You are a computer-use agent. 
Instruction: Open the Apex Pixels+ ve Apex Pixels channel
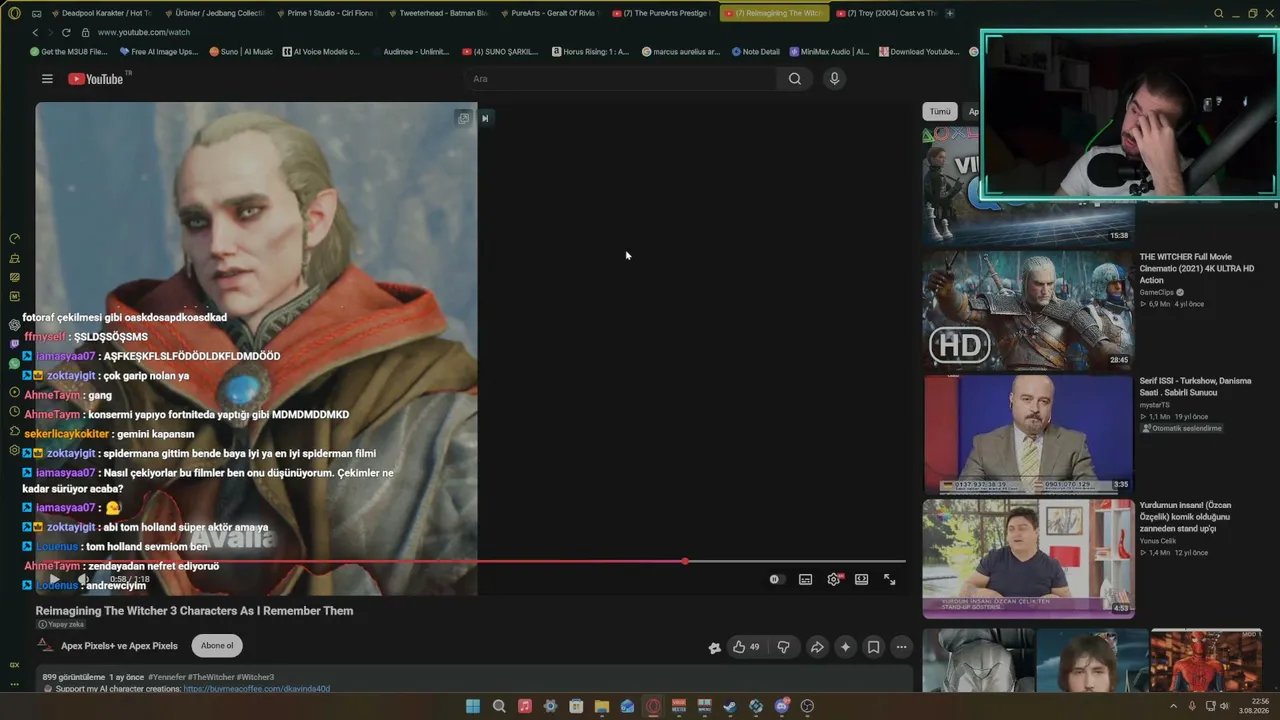click(x=119, y=646)
